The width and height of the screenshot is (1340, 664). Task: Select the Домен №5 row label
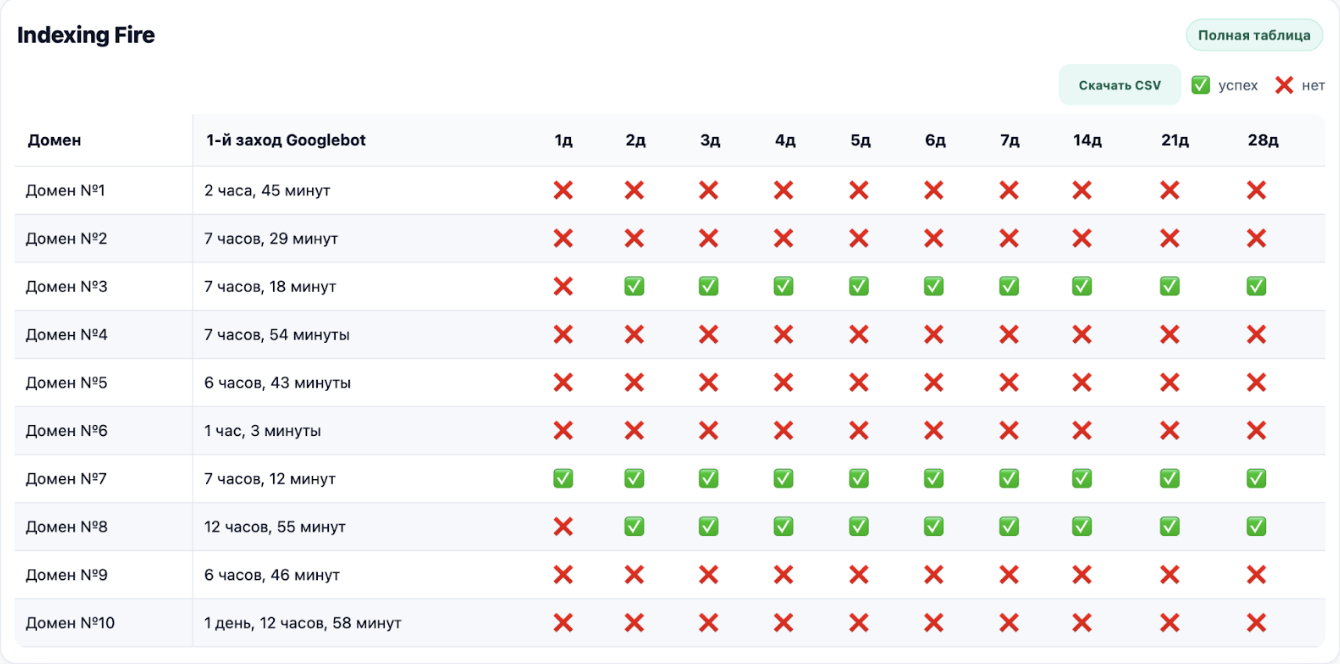coord(66,383)
